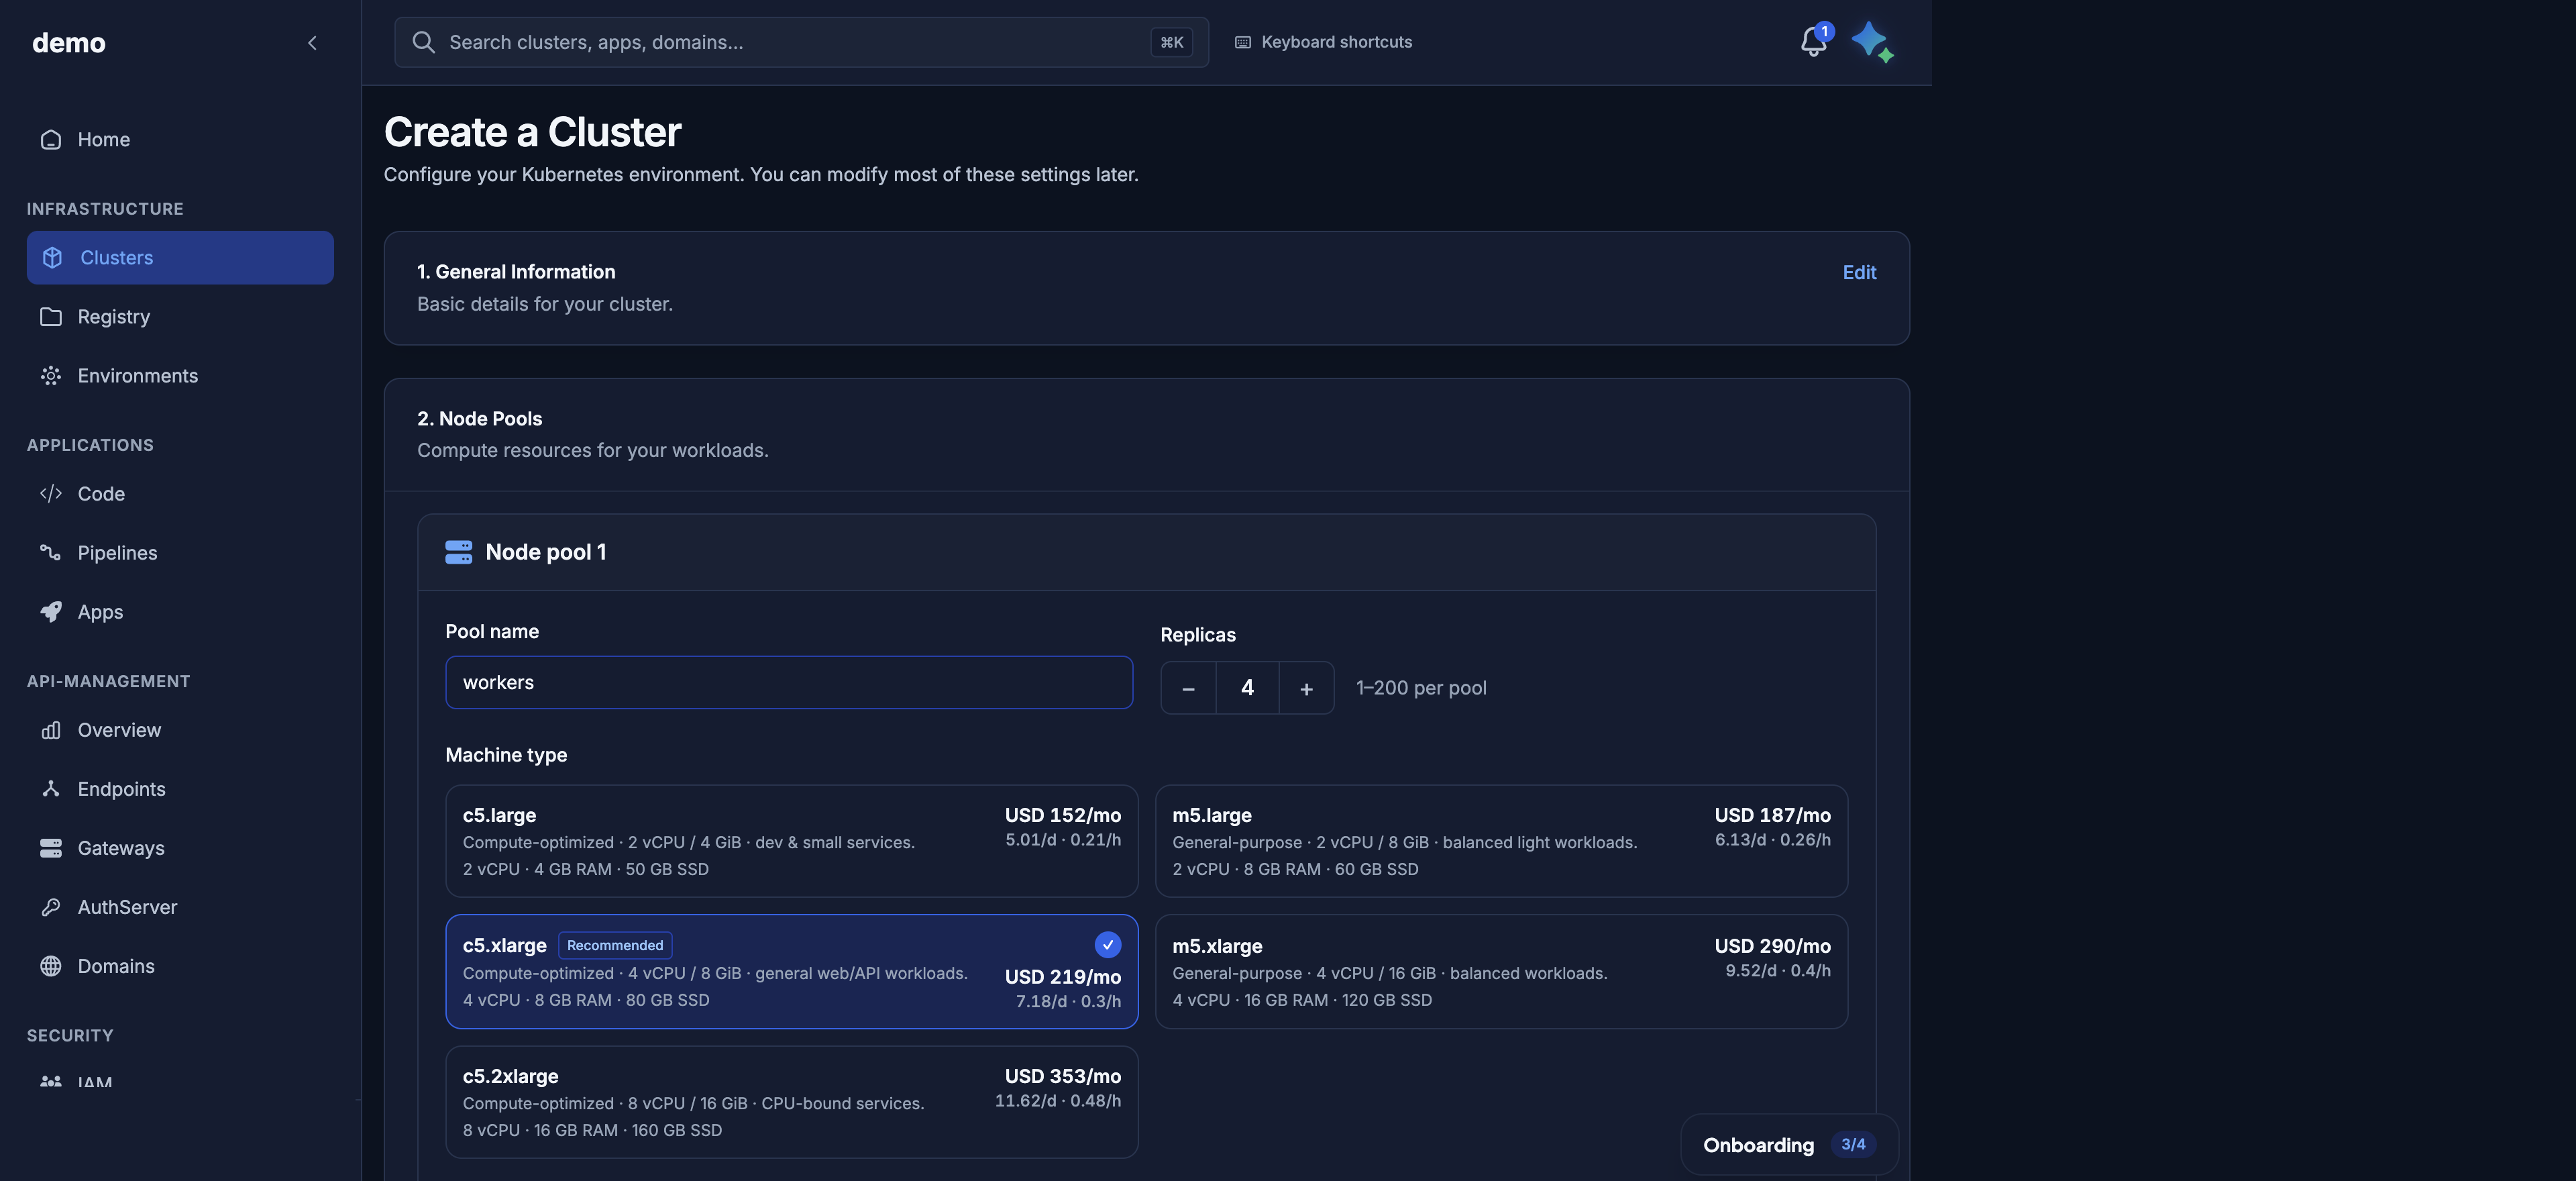This screenshot has height=1181, width=2576.
Task: Click the API-MANAGEMENT section heading
Action: pos(108,681)
